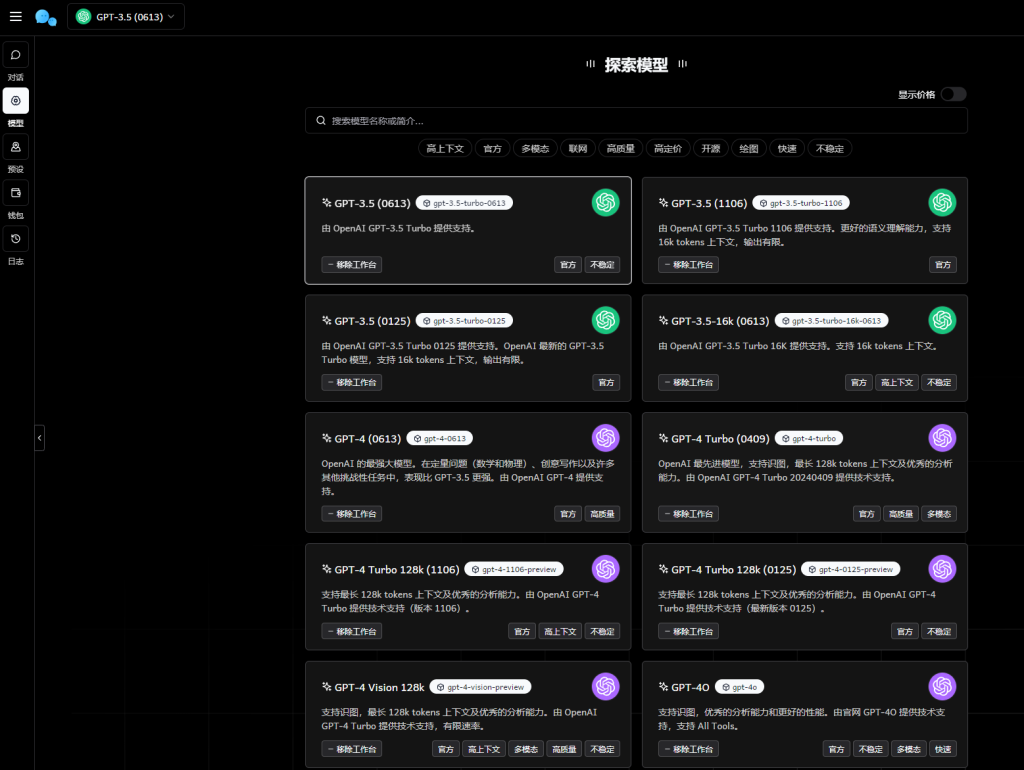The height and width of the screenshot is (770, 1024).
Task: Click the sparkle icon beside GPT-3.5 (0613) title
Action: 327,202
